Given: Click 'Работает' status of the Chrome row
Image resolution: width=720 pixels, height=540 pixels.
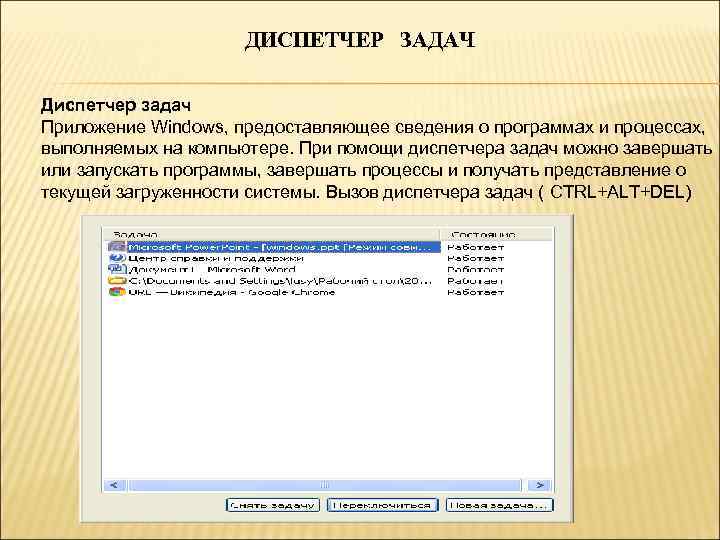Looking at the screenshot, I should click(x=476, y=292).
